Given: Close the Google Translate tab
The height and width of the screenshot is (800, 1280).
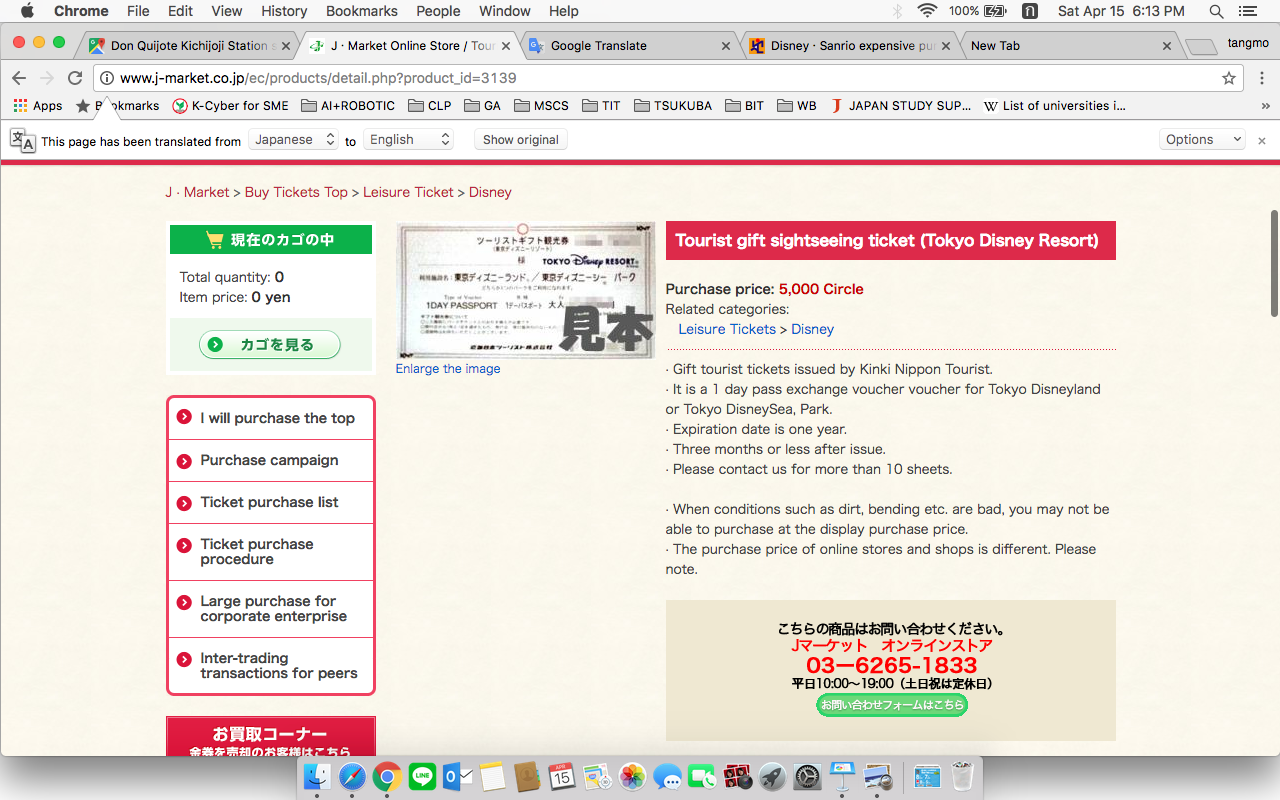Looking at the screenshot, I should click(727, 46).
